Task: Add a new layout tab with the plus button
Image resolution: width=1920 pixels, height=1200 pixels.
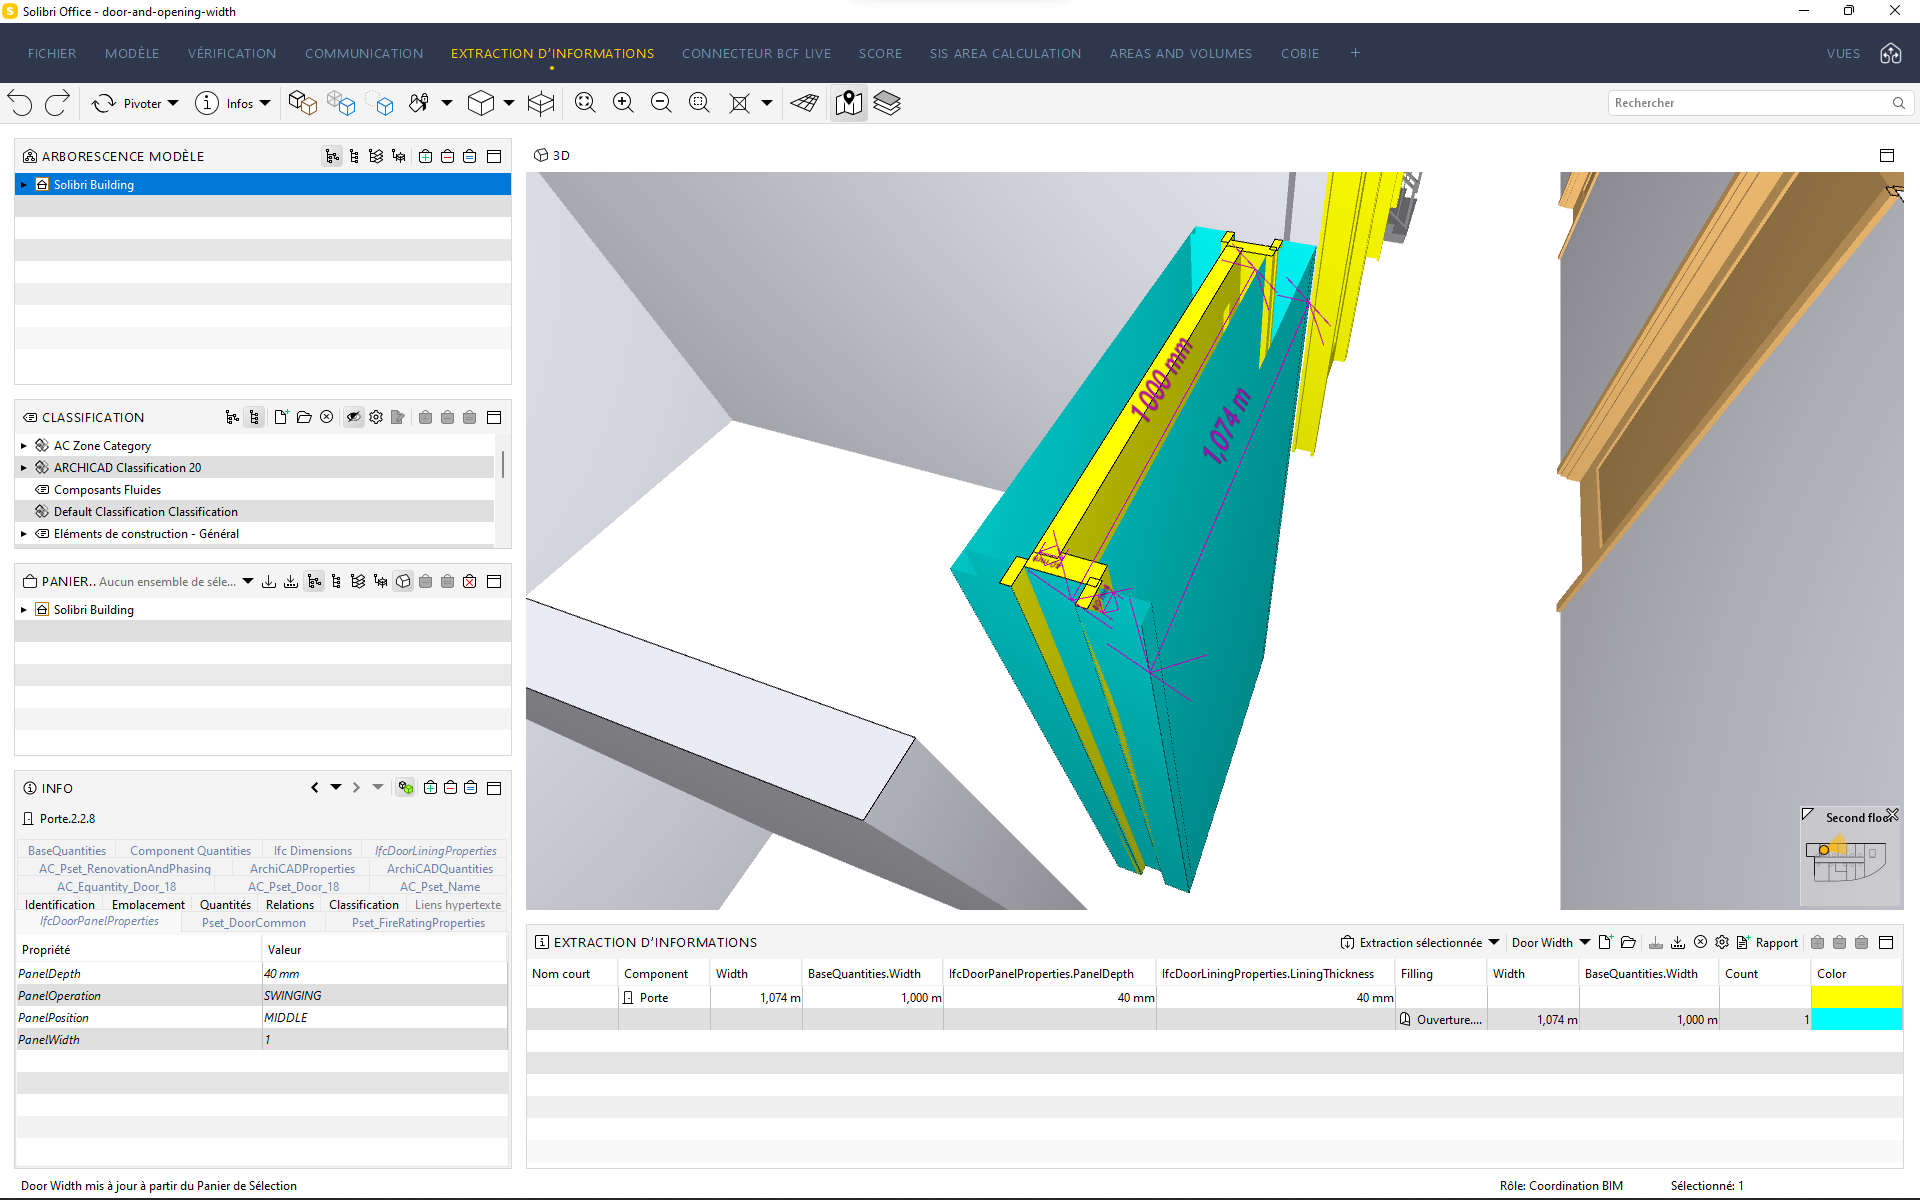Action: click(x=1355, y=53)
